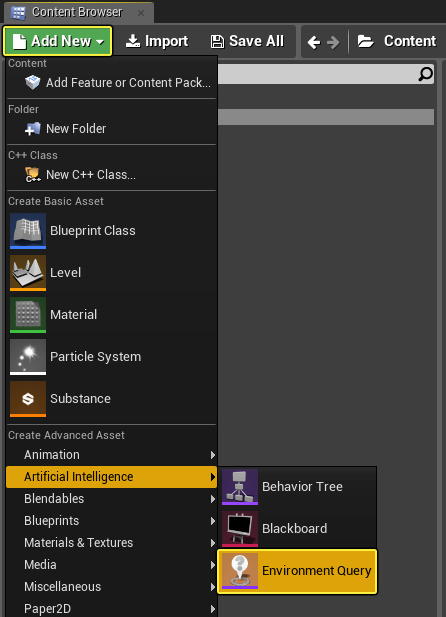446x617 pixels.
Task: Create a new Level asset
Action: (111, 273)
